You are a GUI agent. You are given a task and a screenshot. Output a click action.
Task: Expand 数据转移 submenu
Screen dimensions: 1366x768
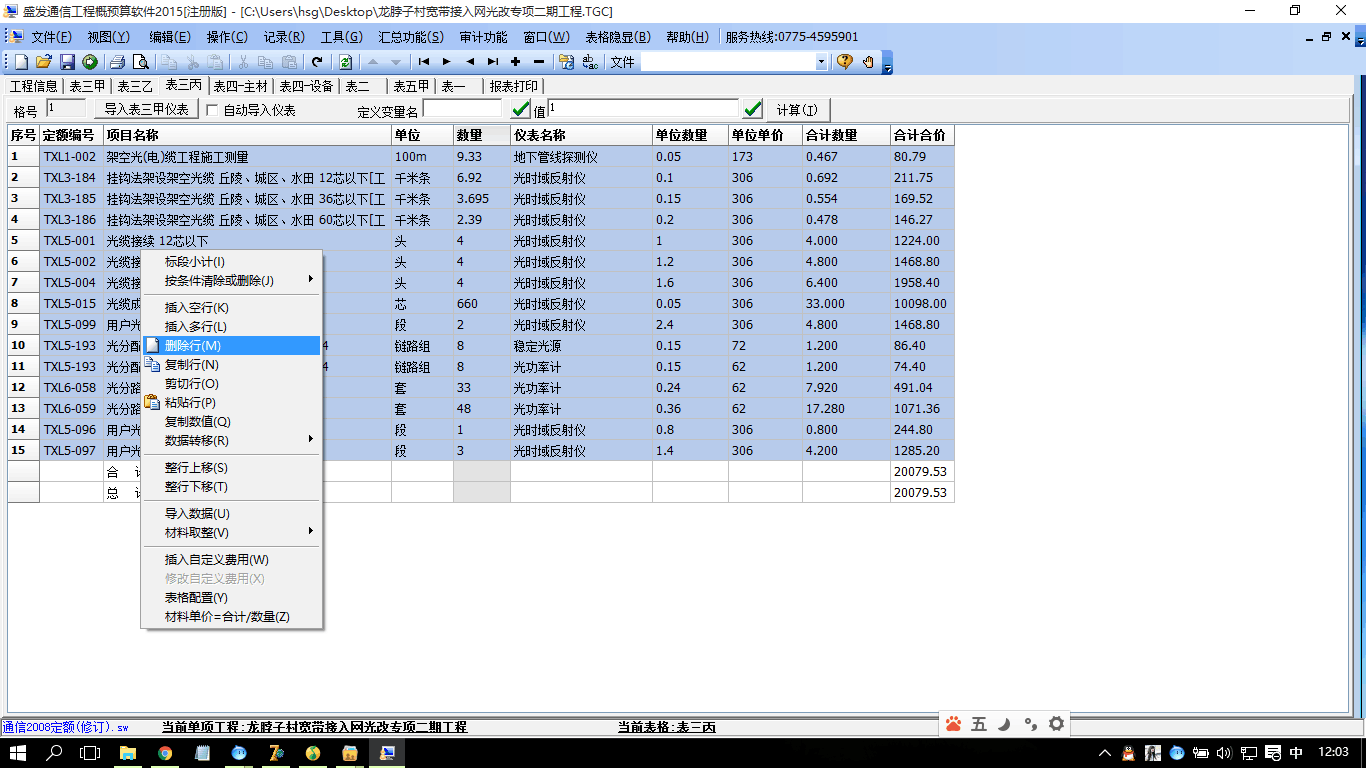point(232,440)
